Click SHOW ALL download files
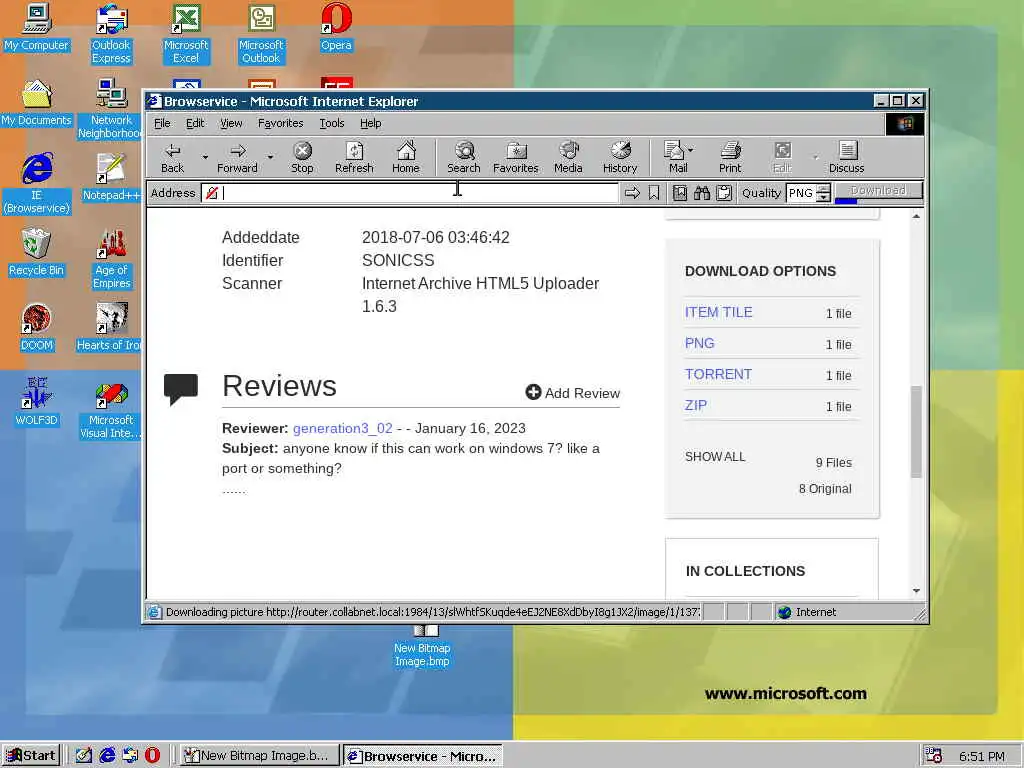 [715, 456]
